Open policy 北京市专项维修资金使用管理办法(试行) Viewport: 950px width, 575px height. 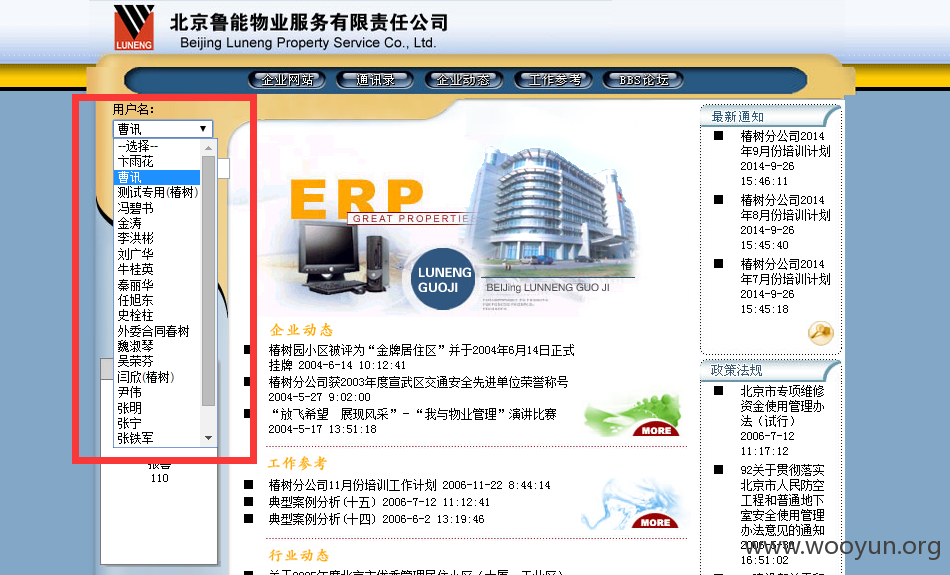(782, 420)
